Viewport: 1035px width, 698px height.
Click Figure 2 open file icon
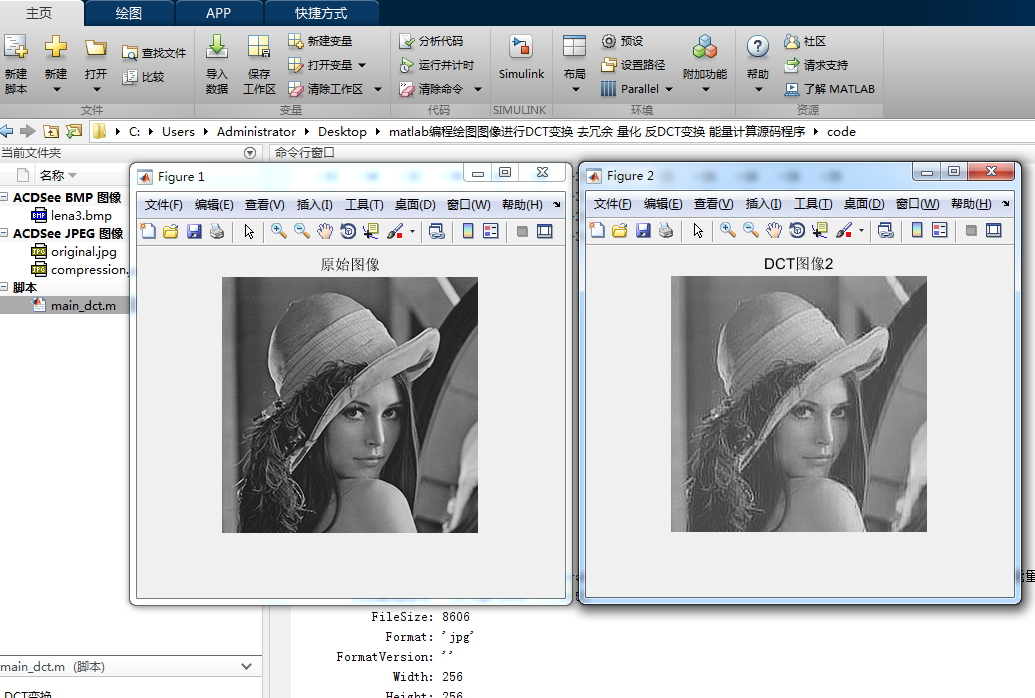coord(620,230)
